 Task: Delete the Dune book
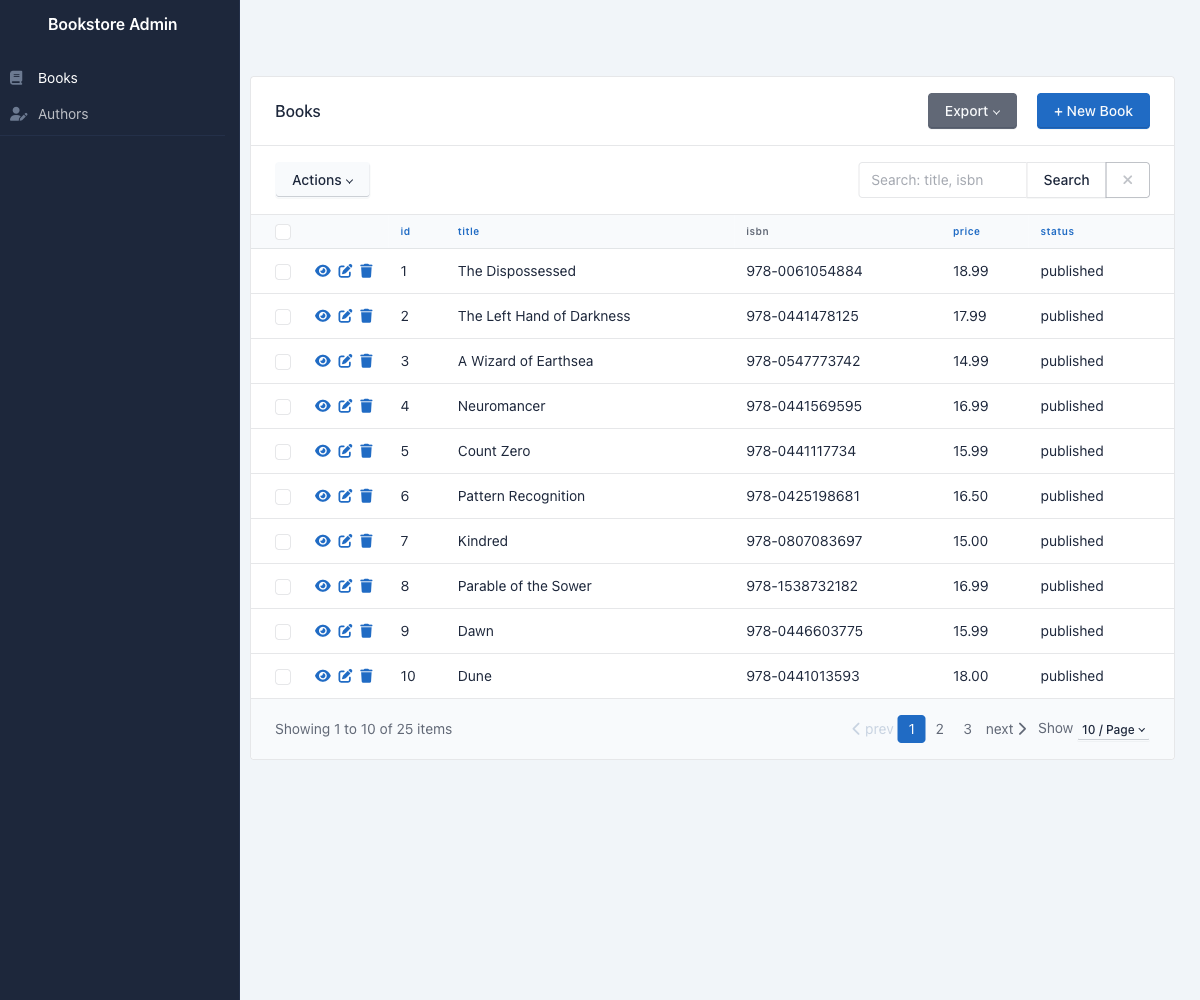(366, 676)
